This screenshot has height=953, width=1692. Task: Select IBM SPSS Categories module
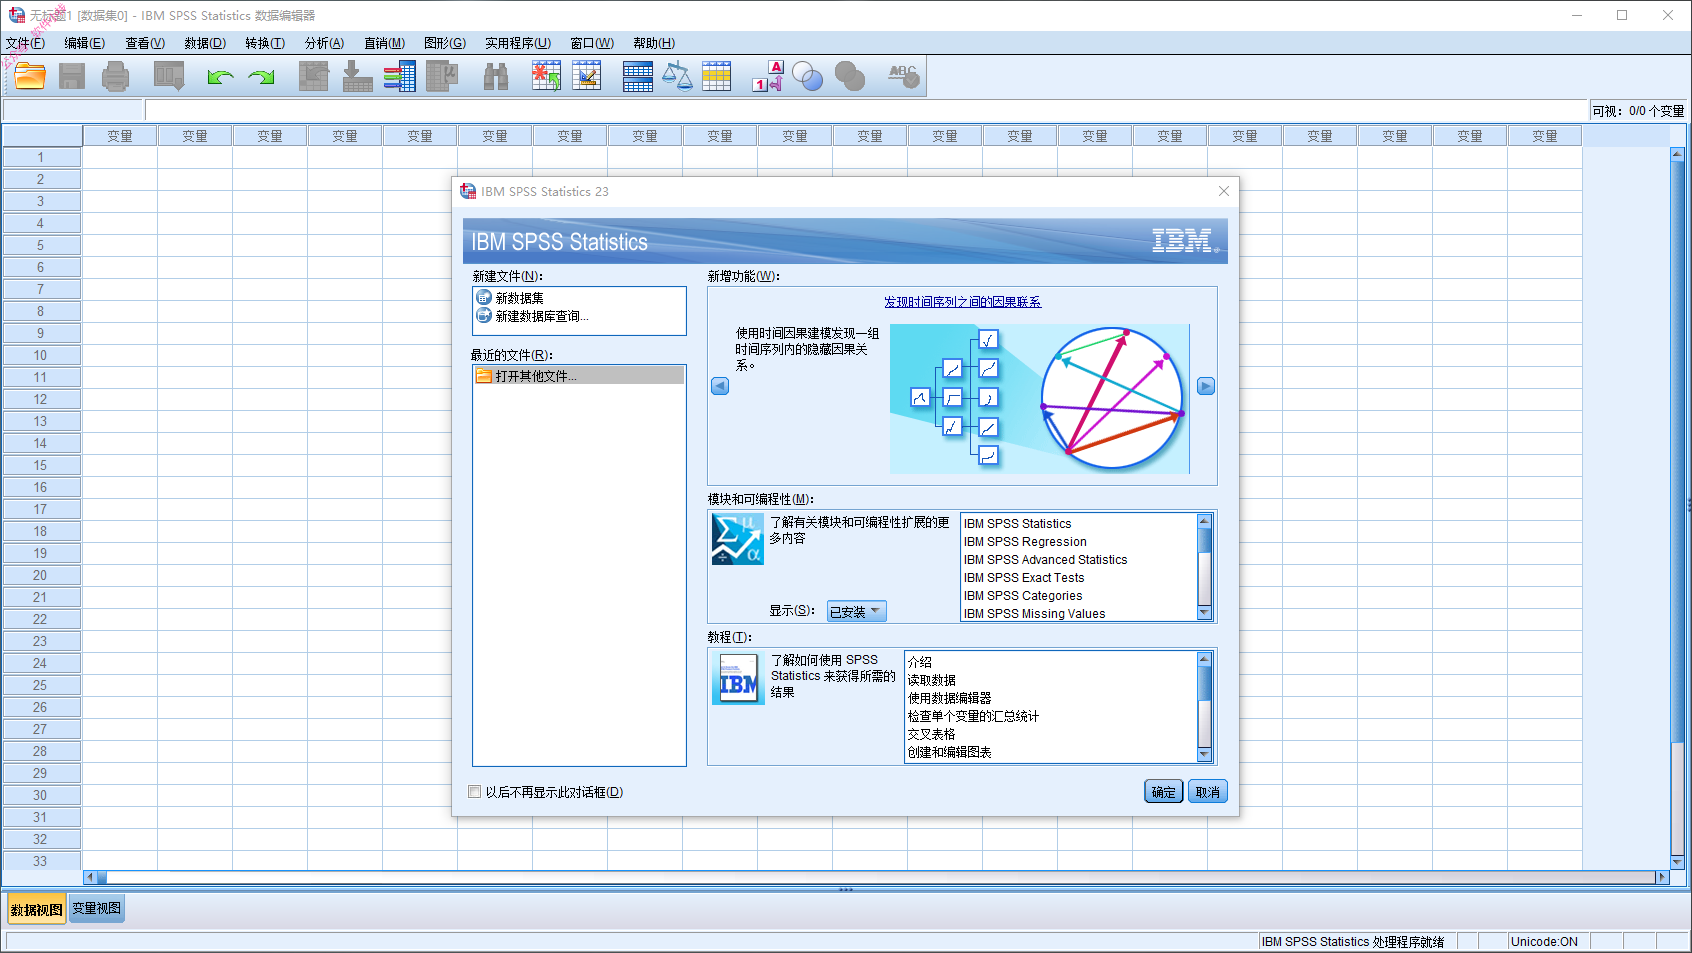(1023, 596)
